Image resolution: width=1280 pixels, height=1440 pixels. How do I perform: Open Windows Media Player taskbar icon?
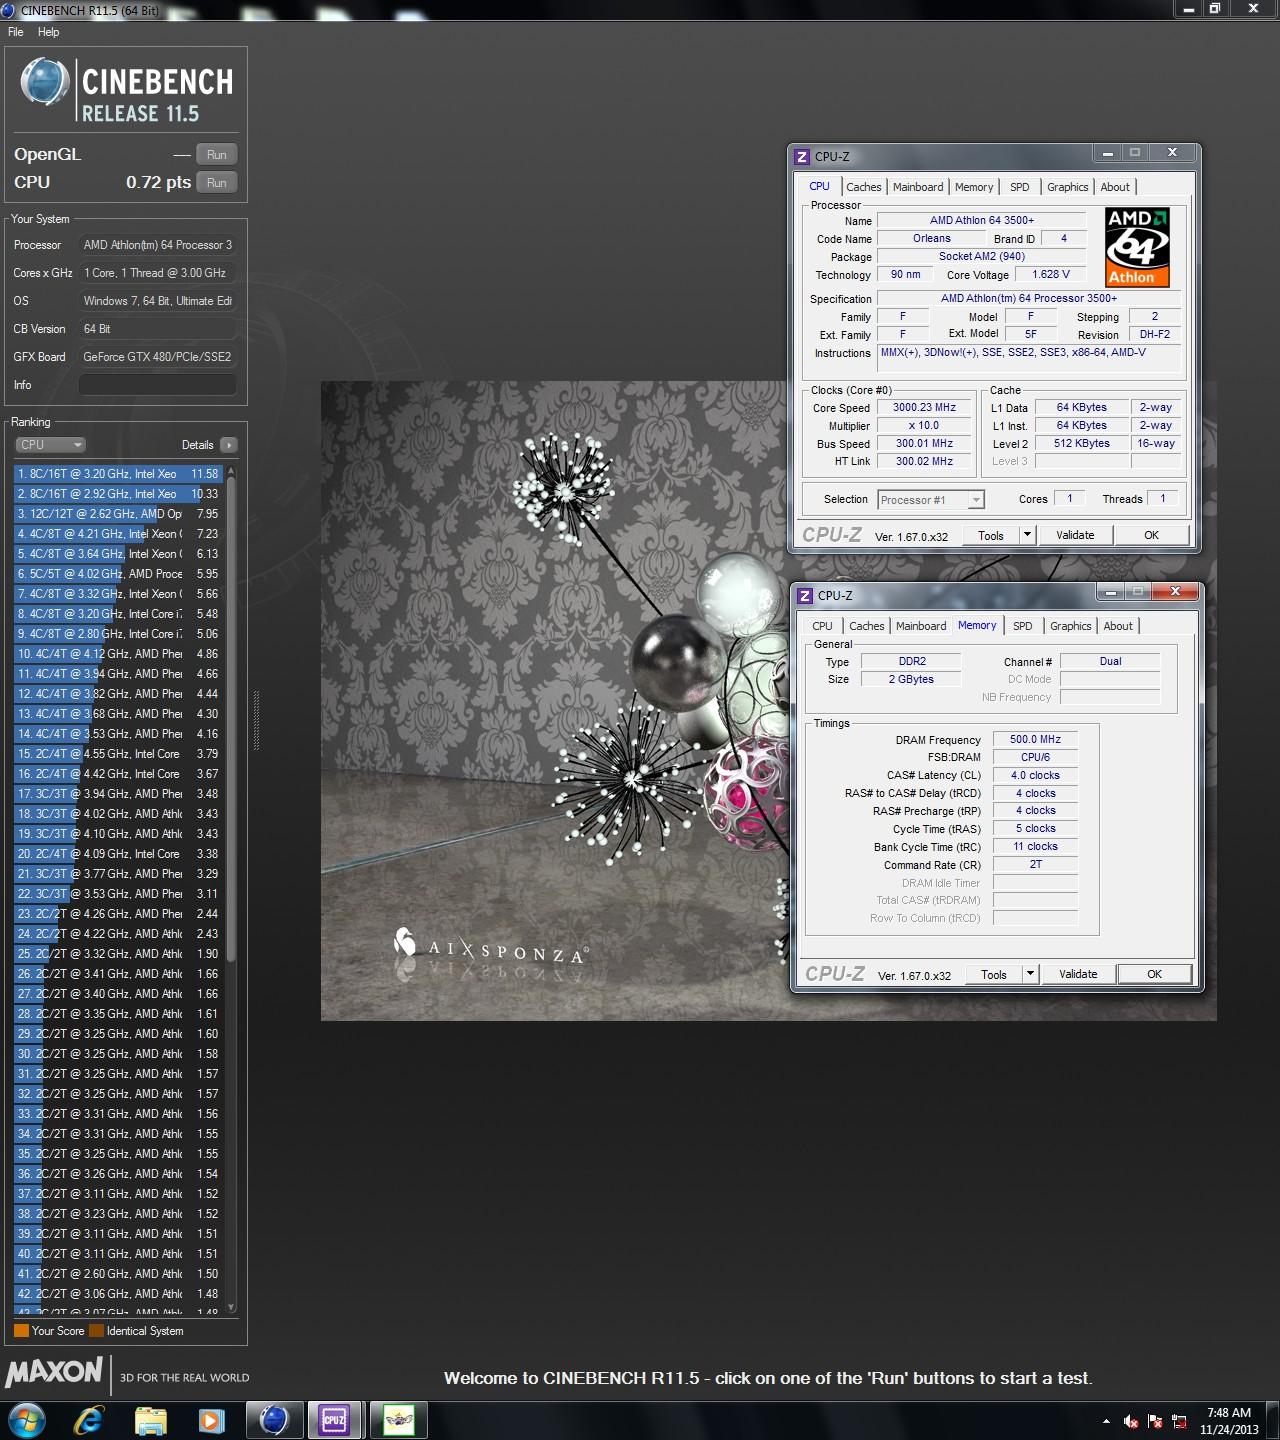(210, 1420)
